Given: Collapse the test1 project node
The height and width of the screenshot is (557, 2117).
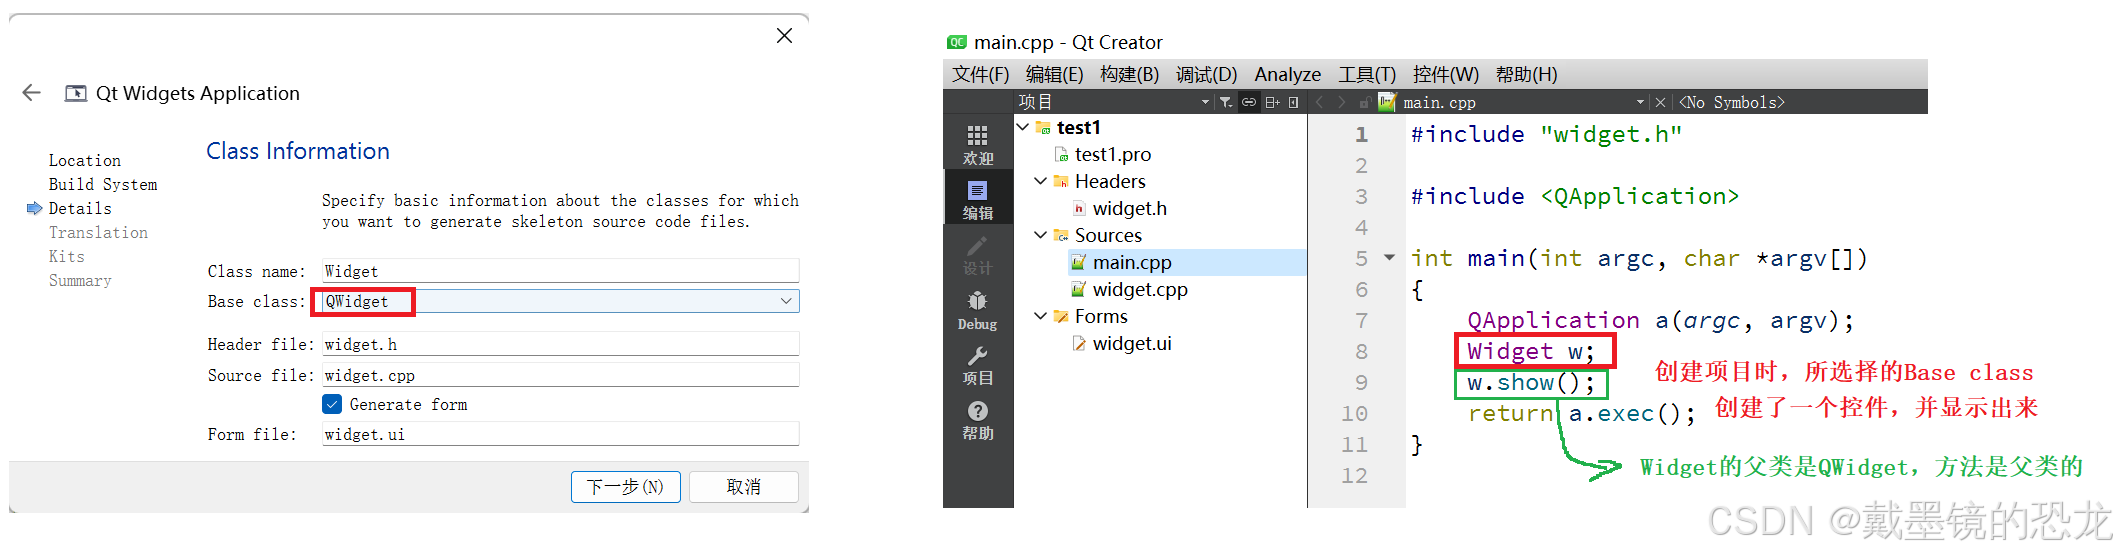Looking at the screenshot, I should pyautogui.click(x=1023, y=127).
